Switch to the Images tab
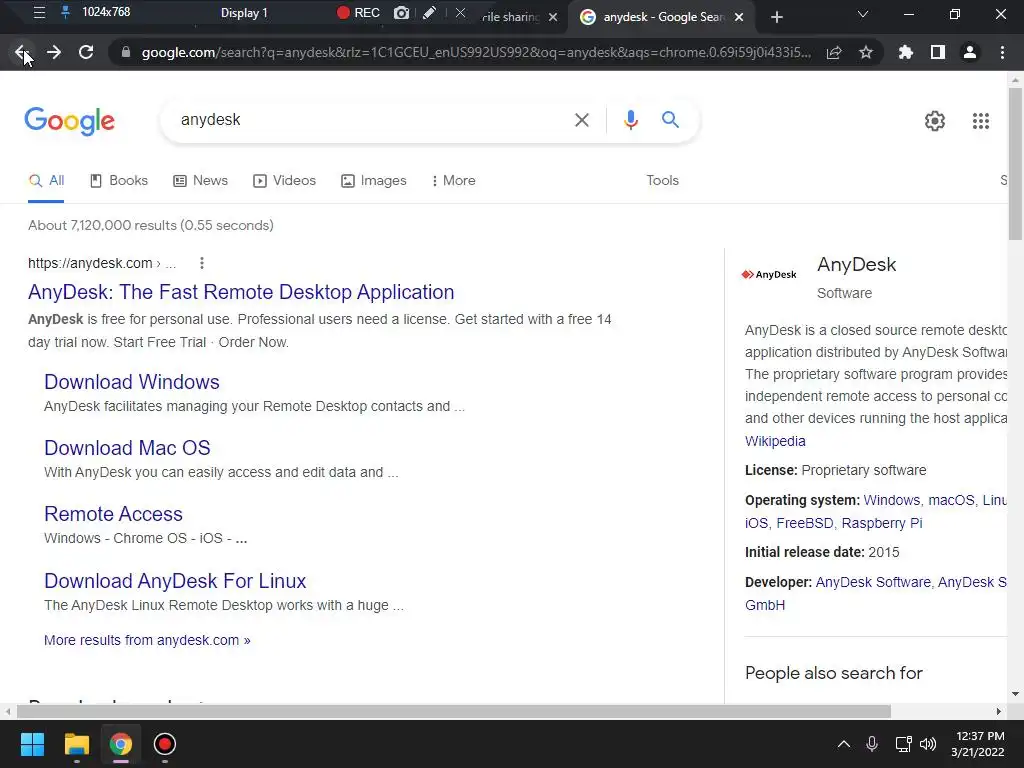The image size is (1024, 768). [x=374, y=181]
